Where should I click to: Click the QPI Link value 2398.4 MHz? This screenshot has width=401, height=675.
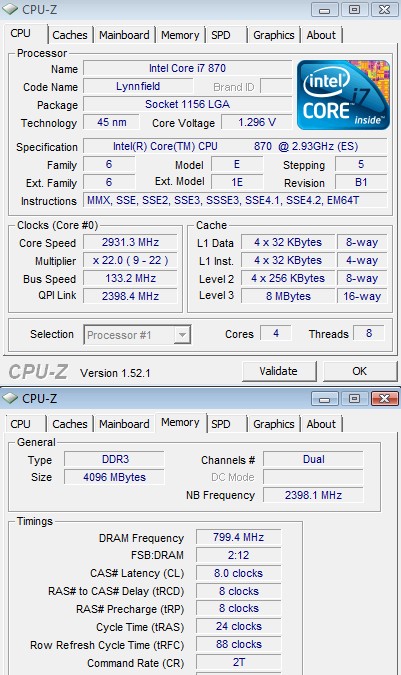tap(130, 296)
